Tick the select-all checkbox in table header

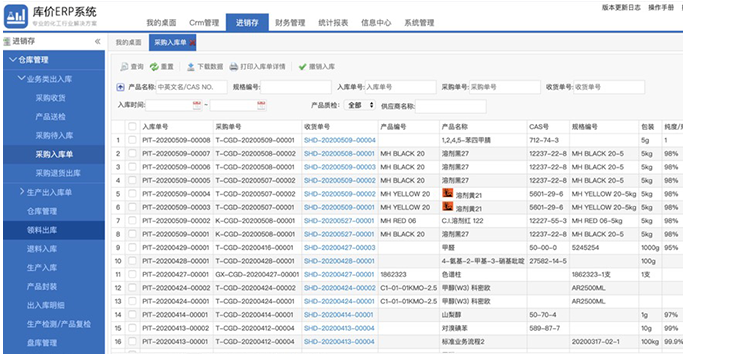point(132,127)
